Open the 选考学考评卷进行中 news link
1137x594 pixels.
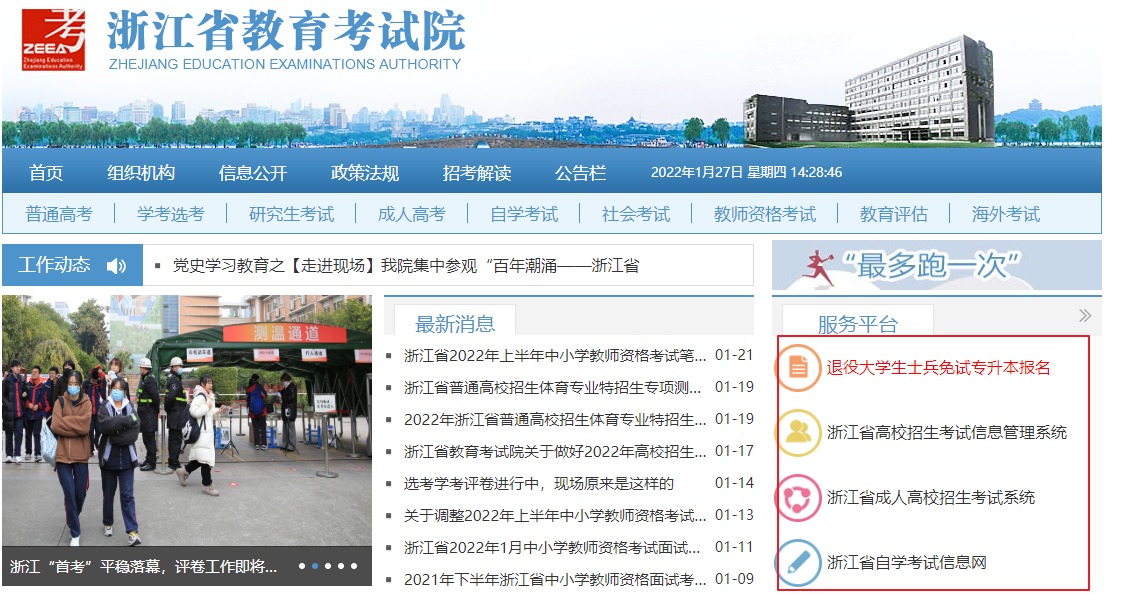pyautogui.click(x=539, y=483)
